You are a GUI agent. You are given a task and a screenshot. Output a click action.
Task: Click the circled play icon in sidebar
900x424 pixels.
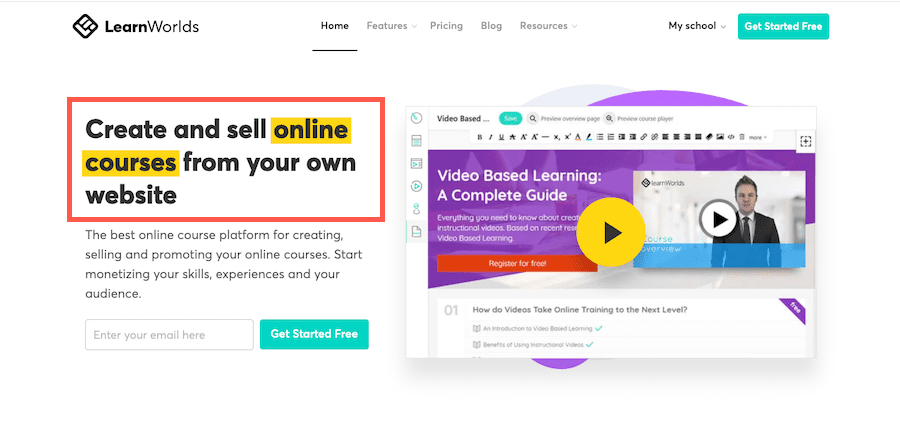(x=417, y=186)
